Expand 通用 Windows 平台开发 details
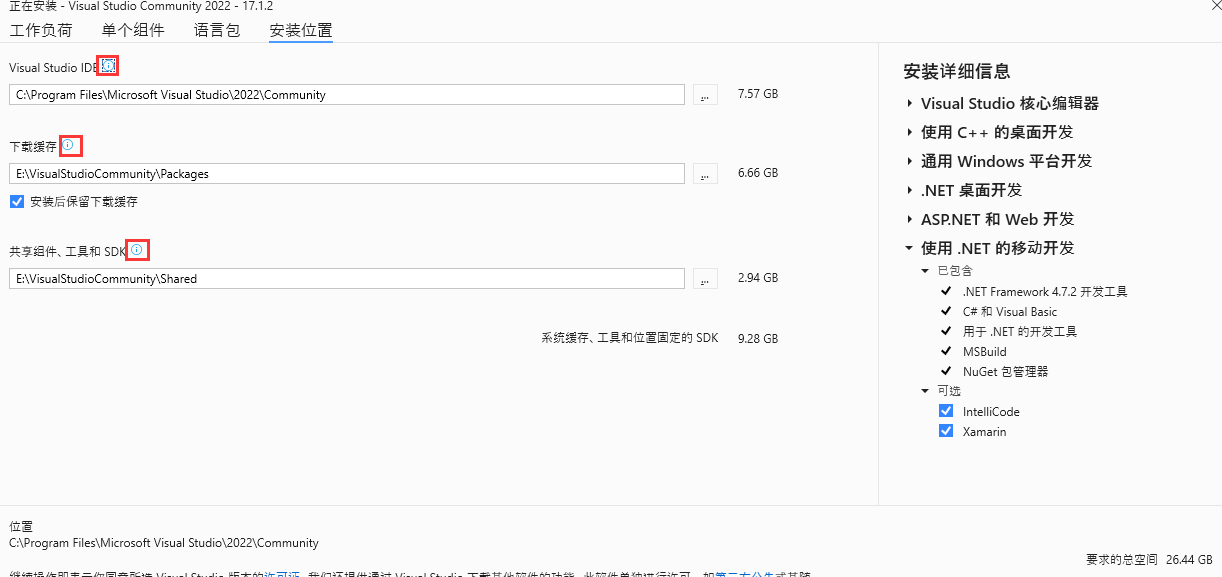Screen dimensions: 1222x577 [x=909, y=161]
